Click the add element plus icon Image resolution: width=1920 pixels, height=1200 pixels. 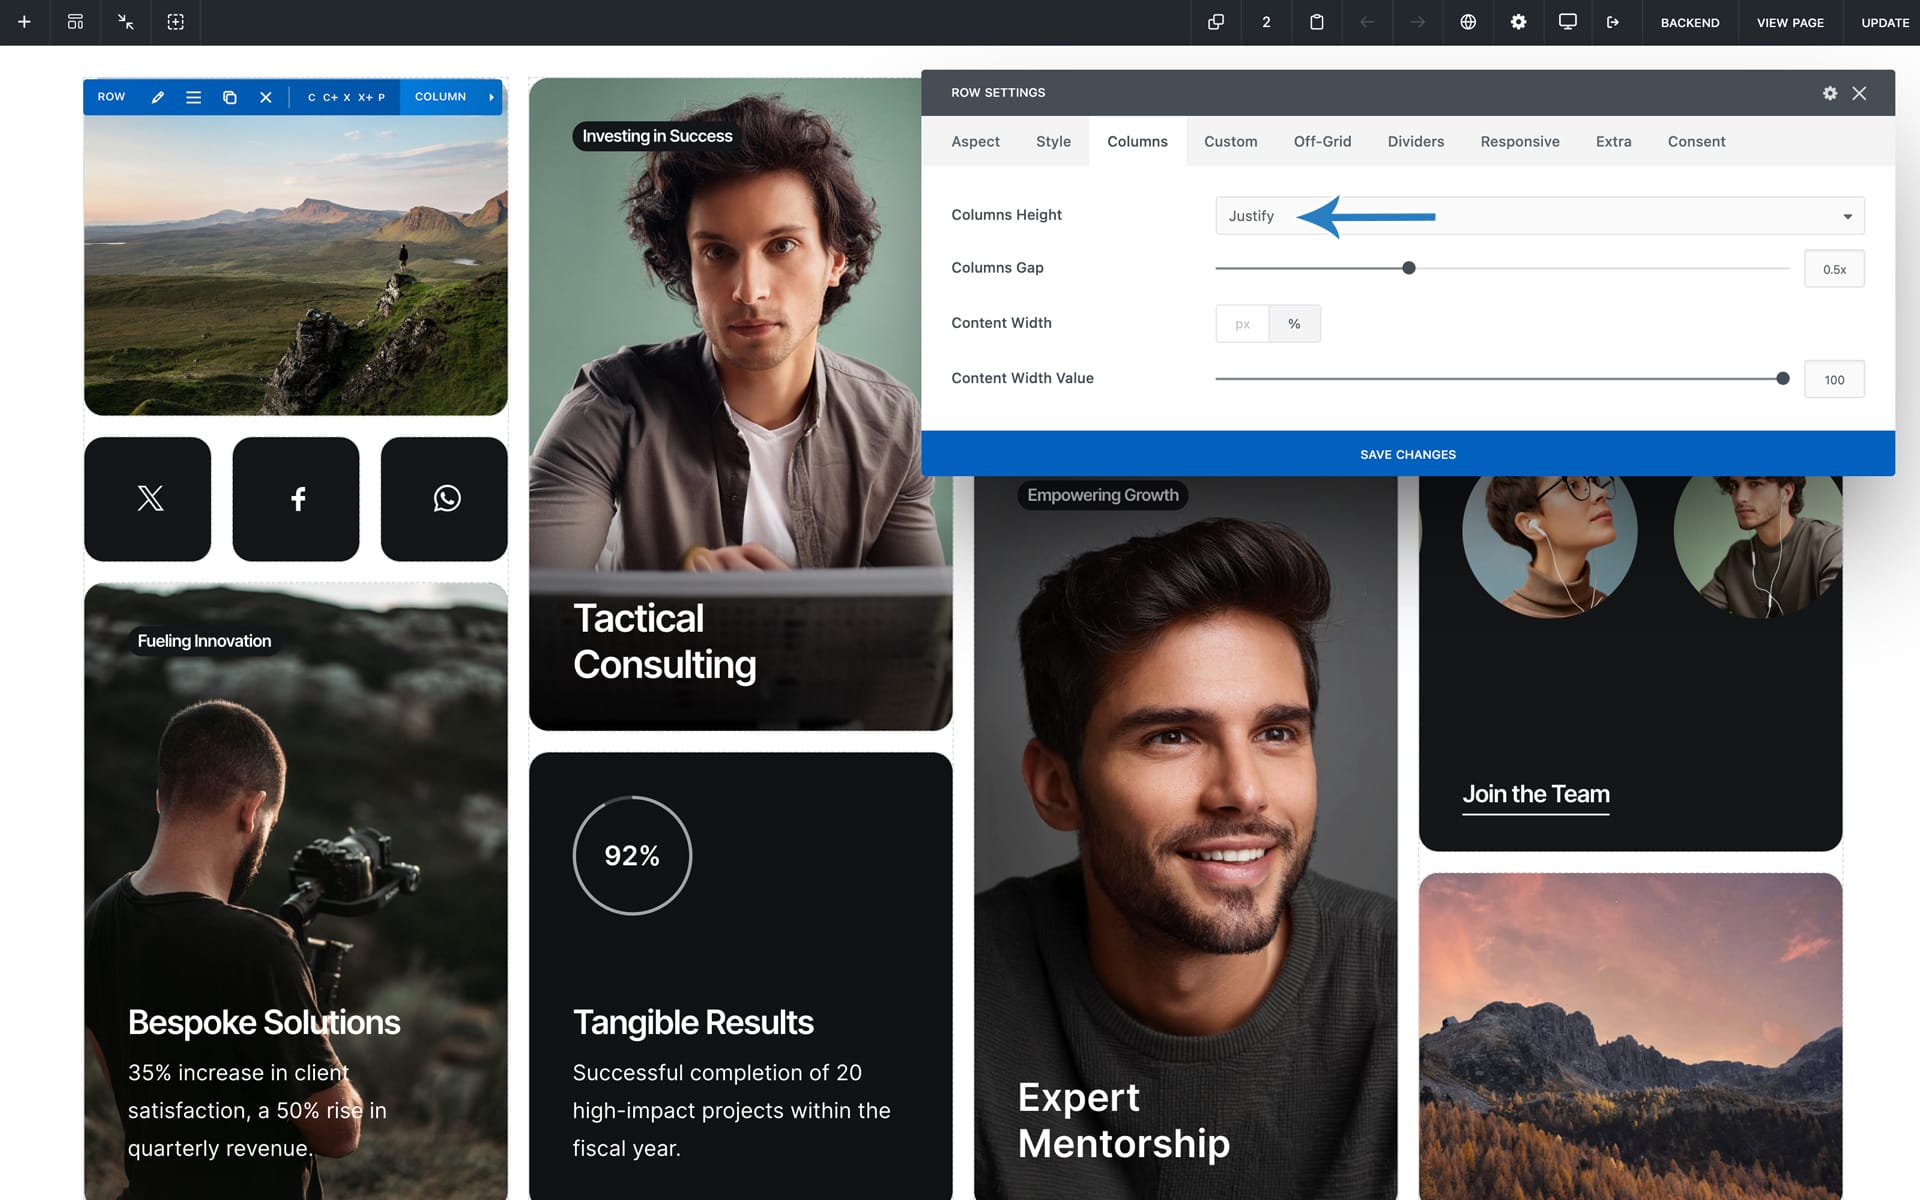pyautogui.click(x=24, y=22)
